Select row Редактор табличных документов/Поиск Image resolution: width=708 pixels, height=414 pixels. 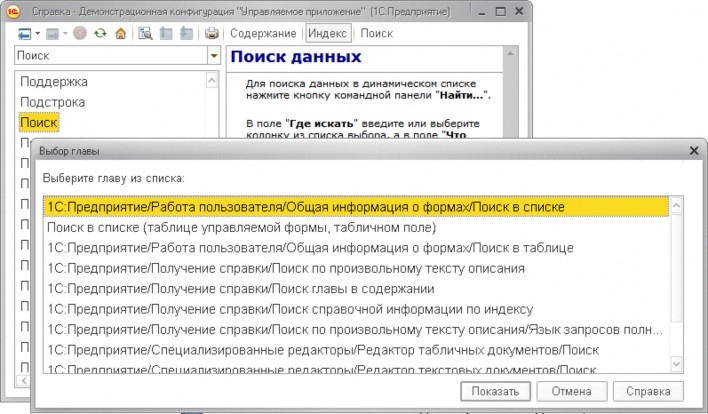[x=356, y=350]
